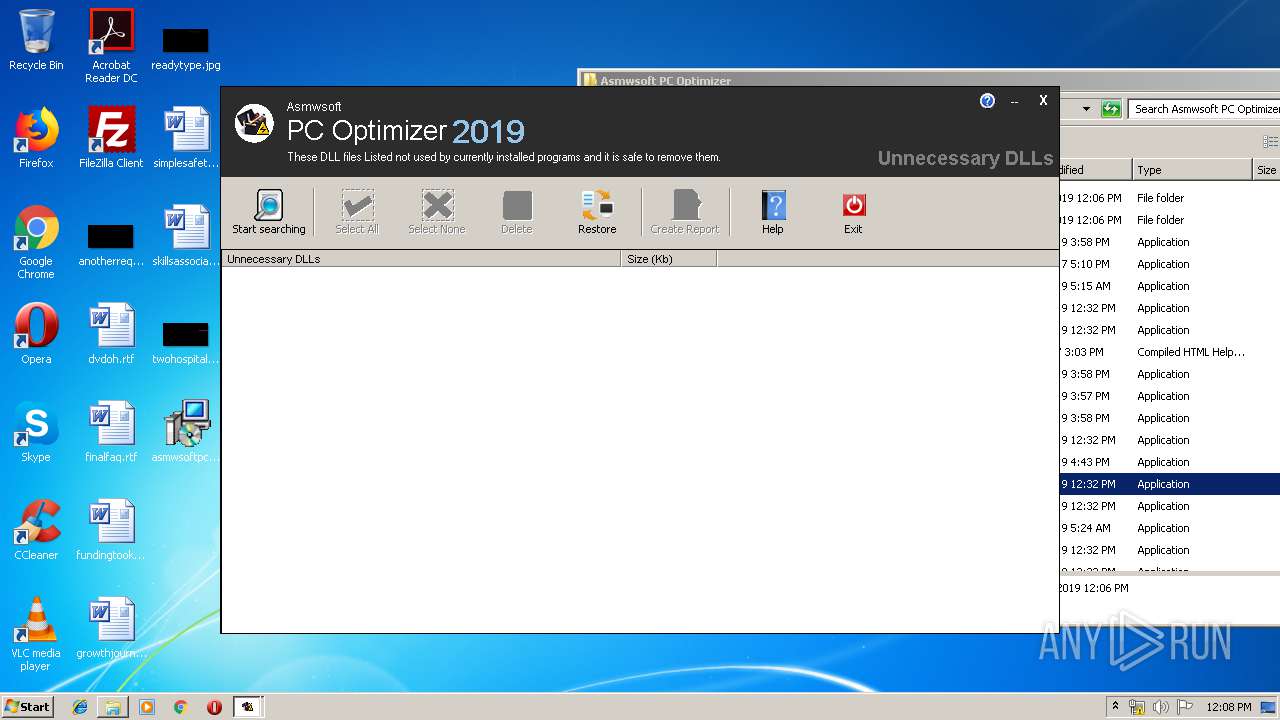Select the first File folder row
The height and width of the screenshot is (720, 1280).
click(1170, 198)
